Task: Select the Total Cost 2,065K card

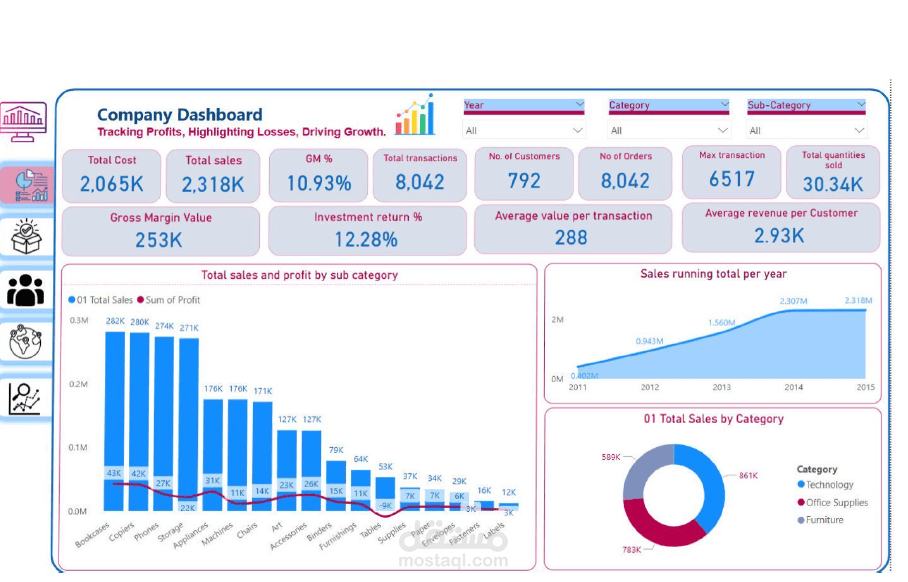Action: pyautogui.click(x=112, y=175)
